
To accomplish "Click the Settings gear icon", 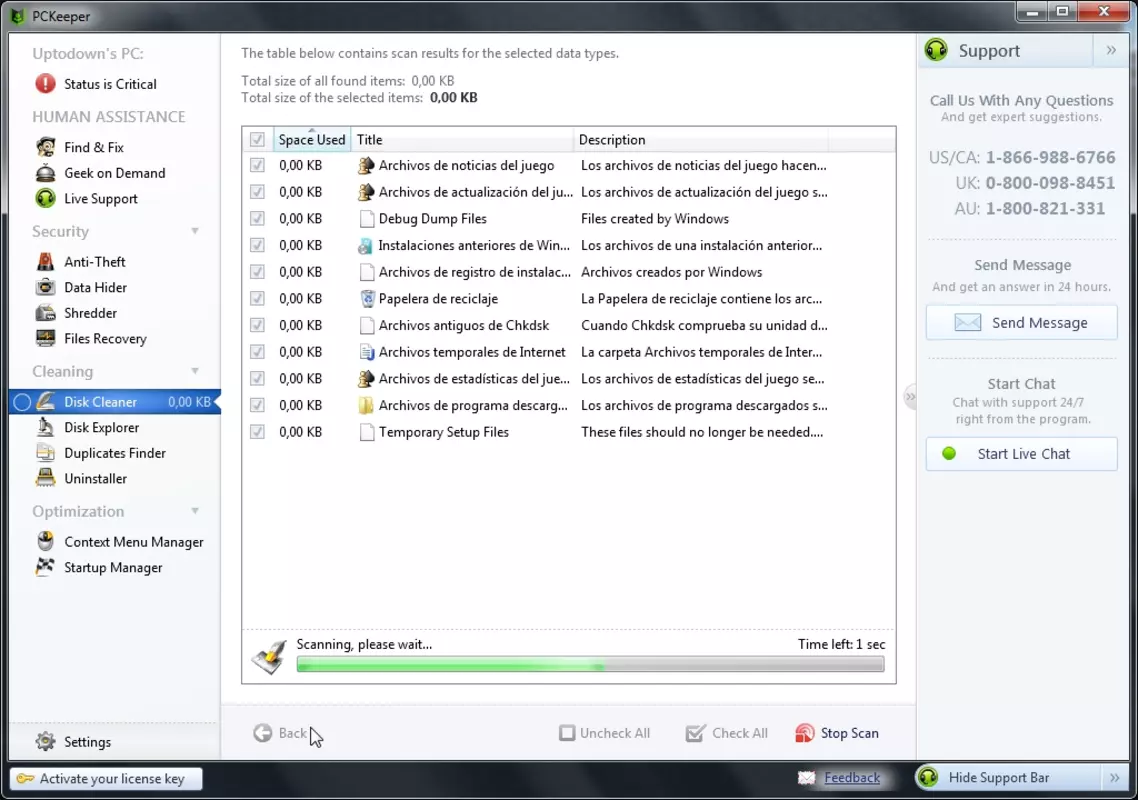I will click(x=46, y=741).
